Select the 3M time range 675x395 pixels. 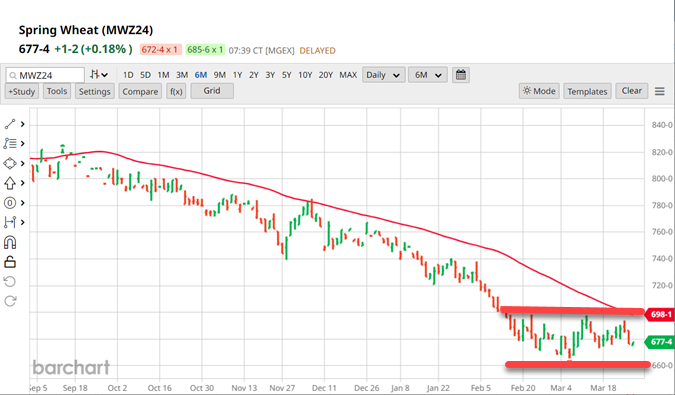click(182, 75)
